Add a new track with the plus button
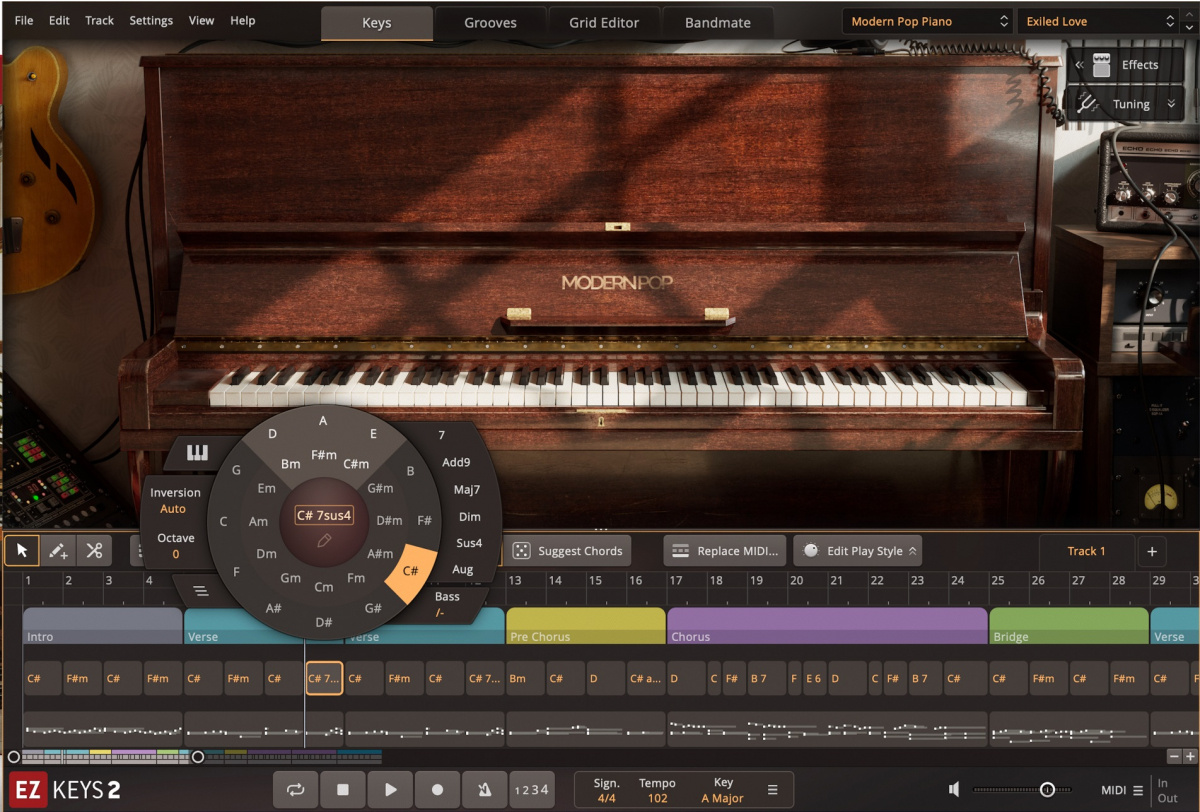 pos(1152,551)
